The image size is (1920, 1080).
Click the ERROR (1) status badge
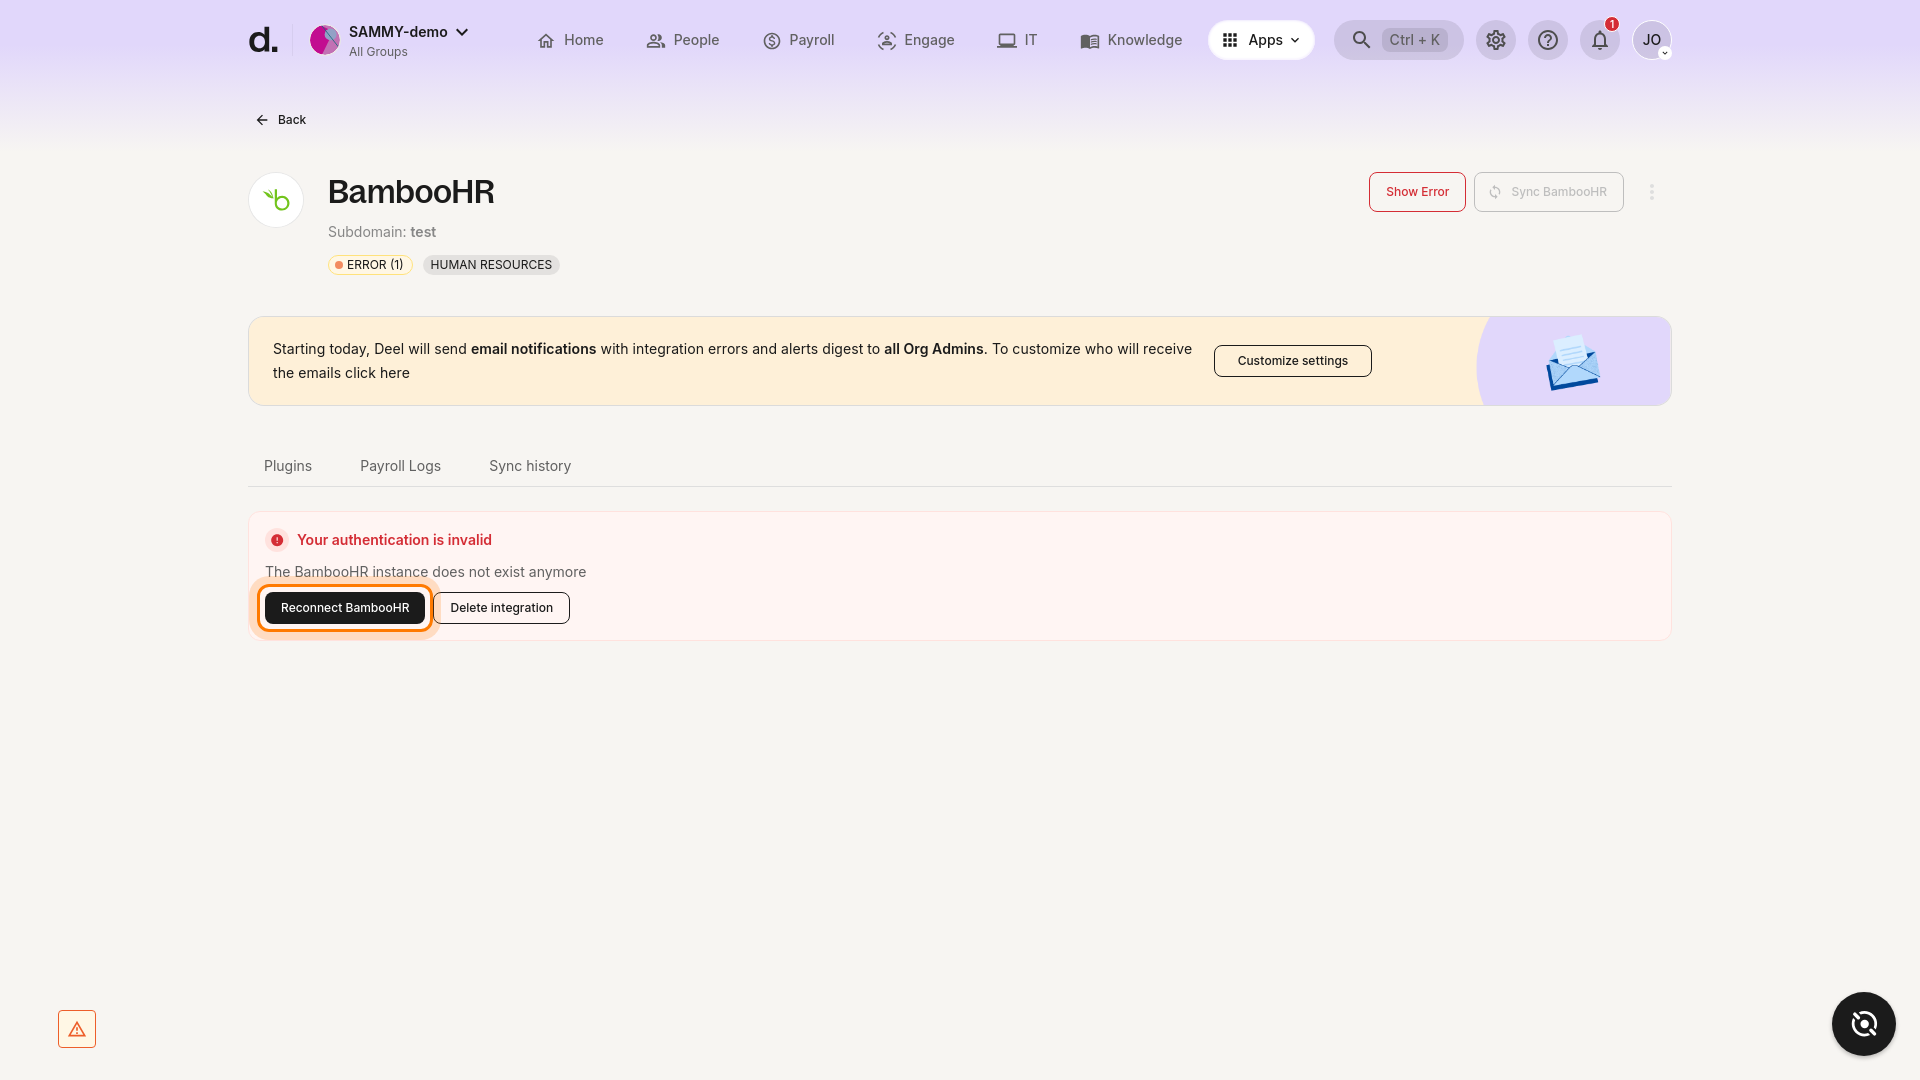pyautogui.click(x=370, y=265)
